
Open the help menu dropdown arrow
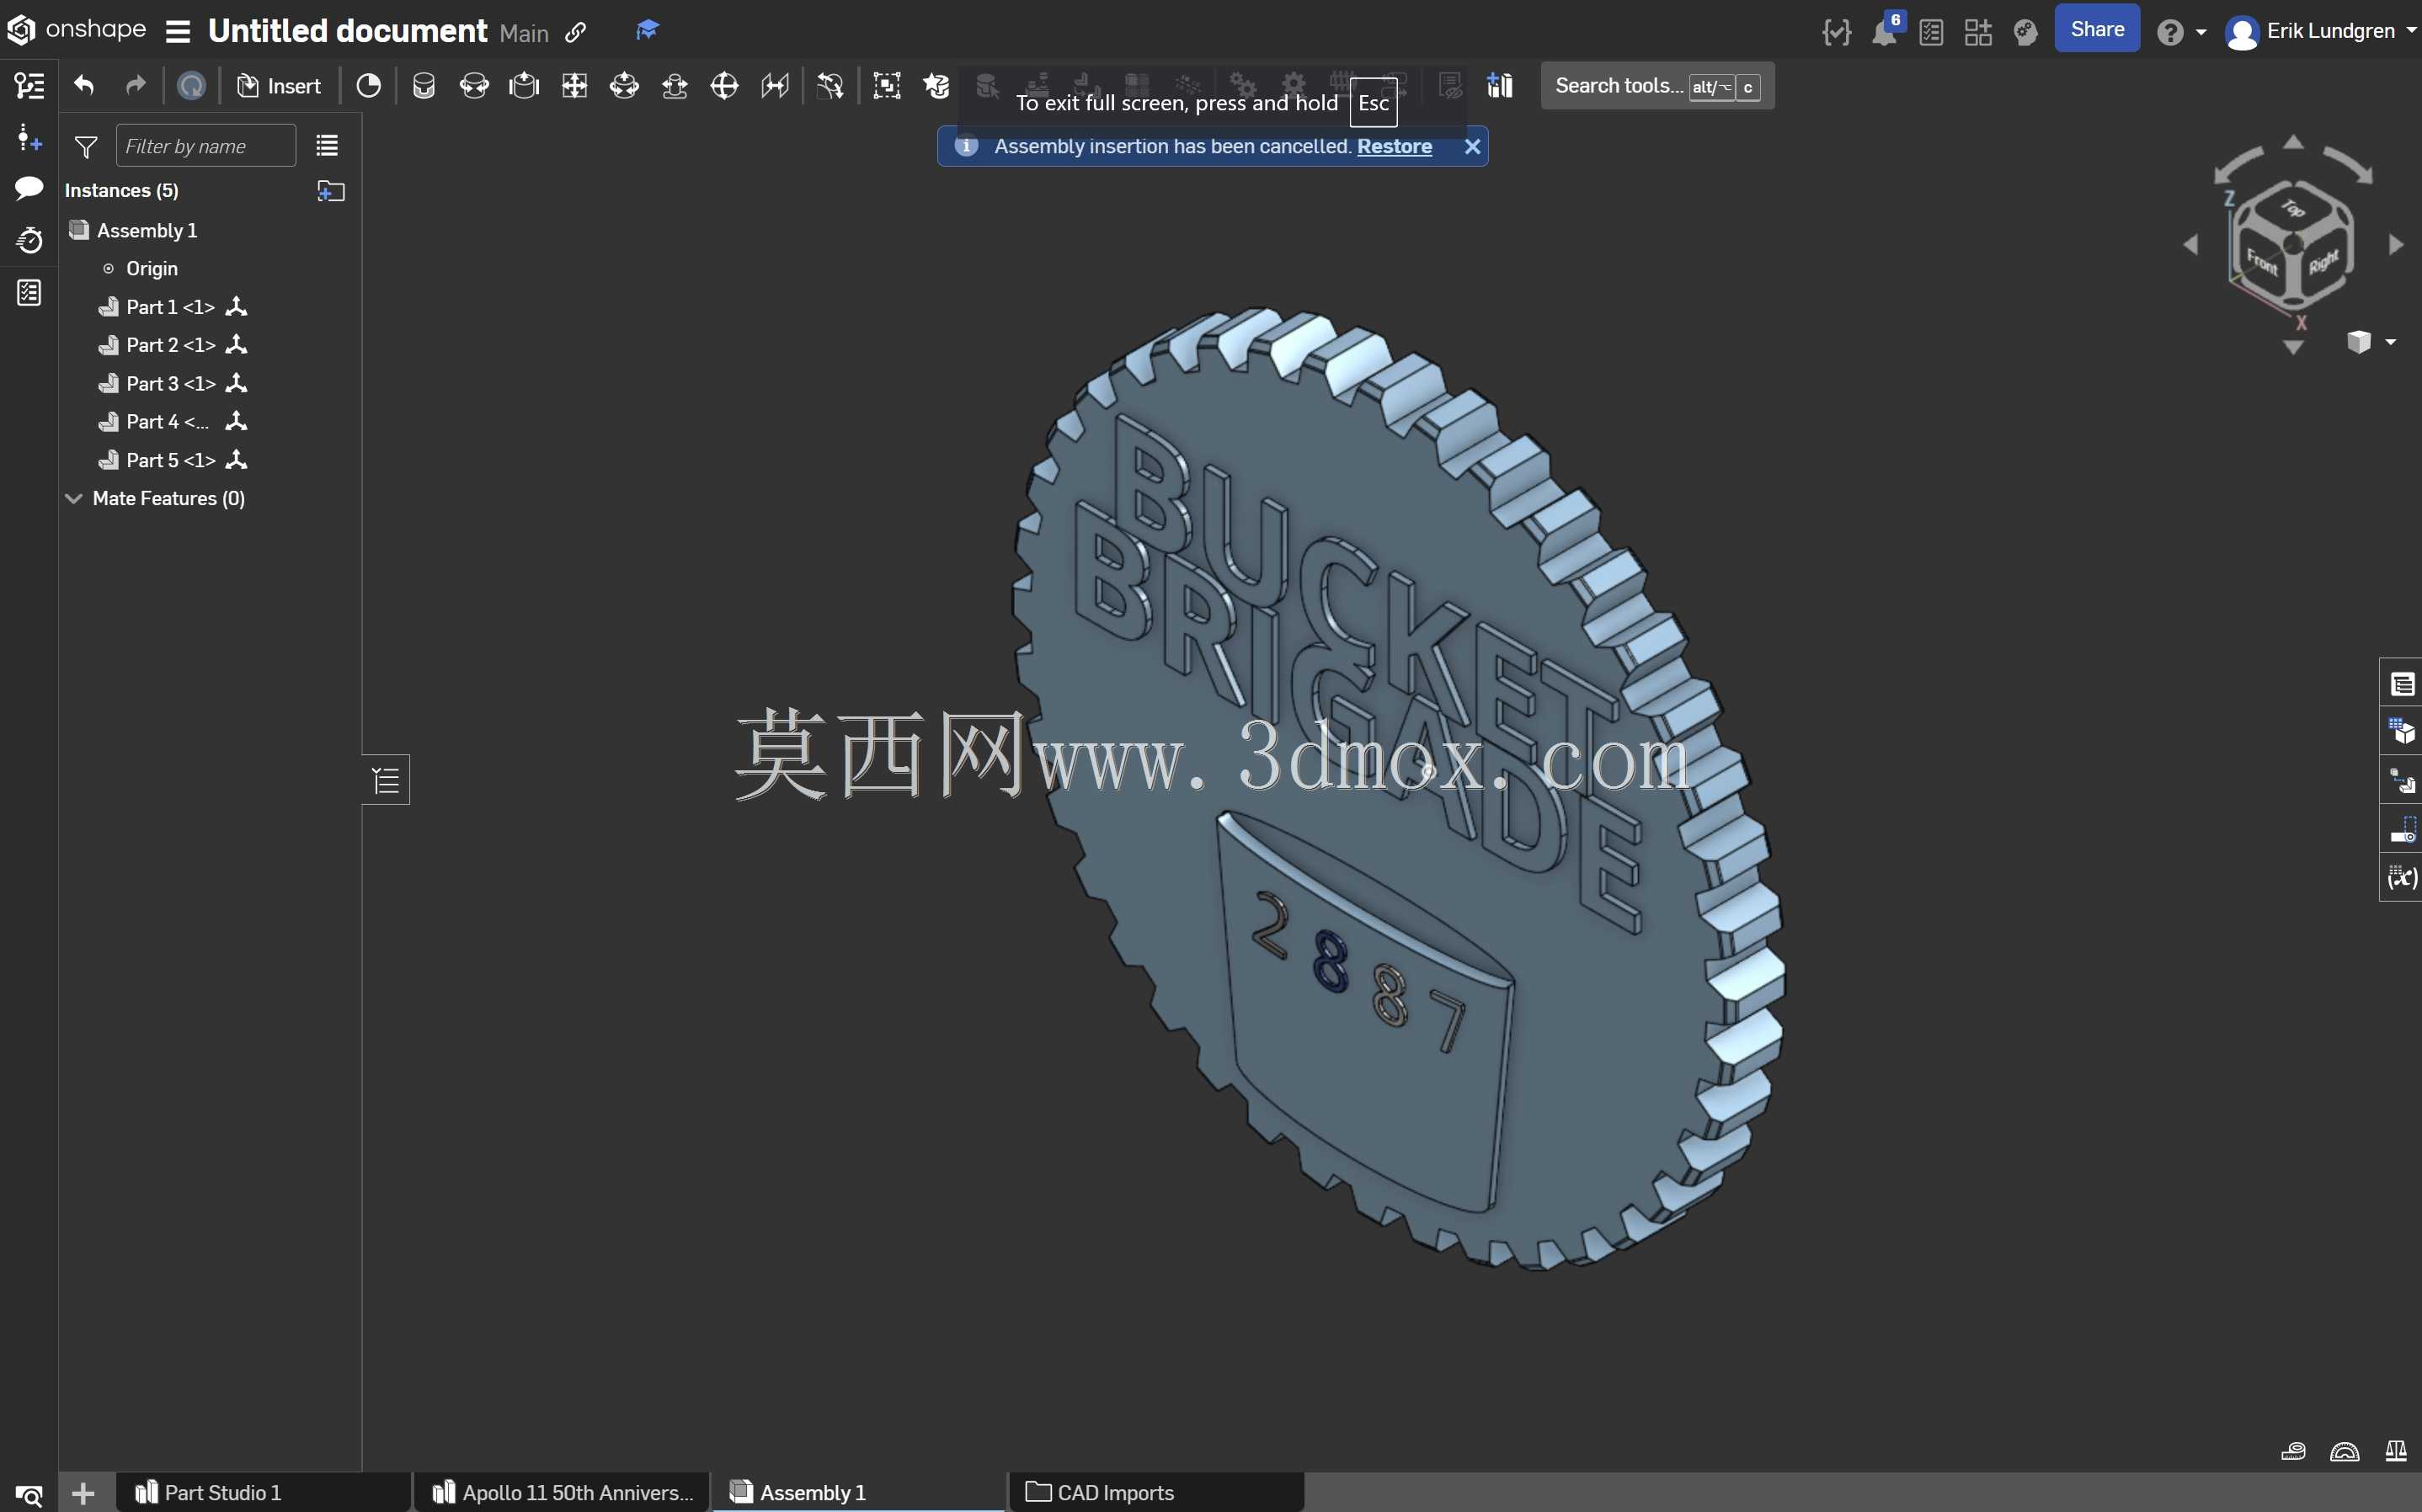tap(2201, 32)
